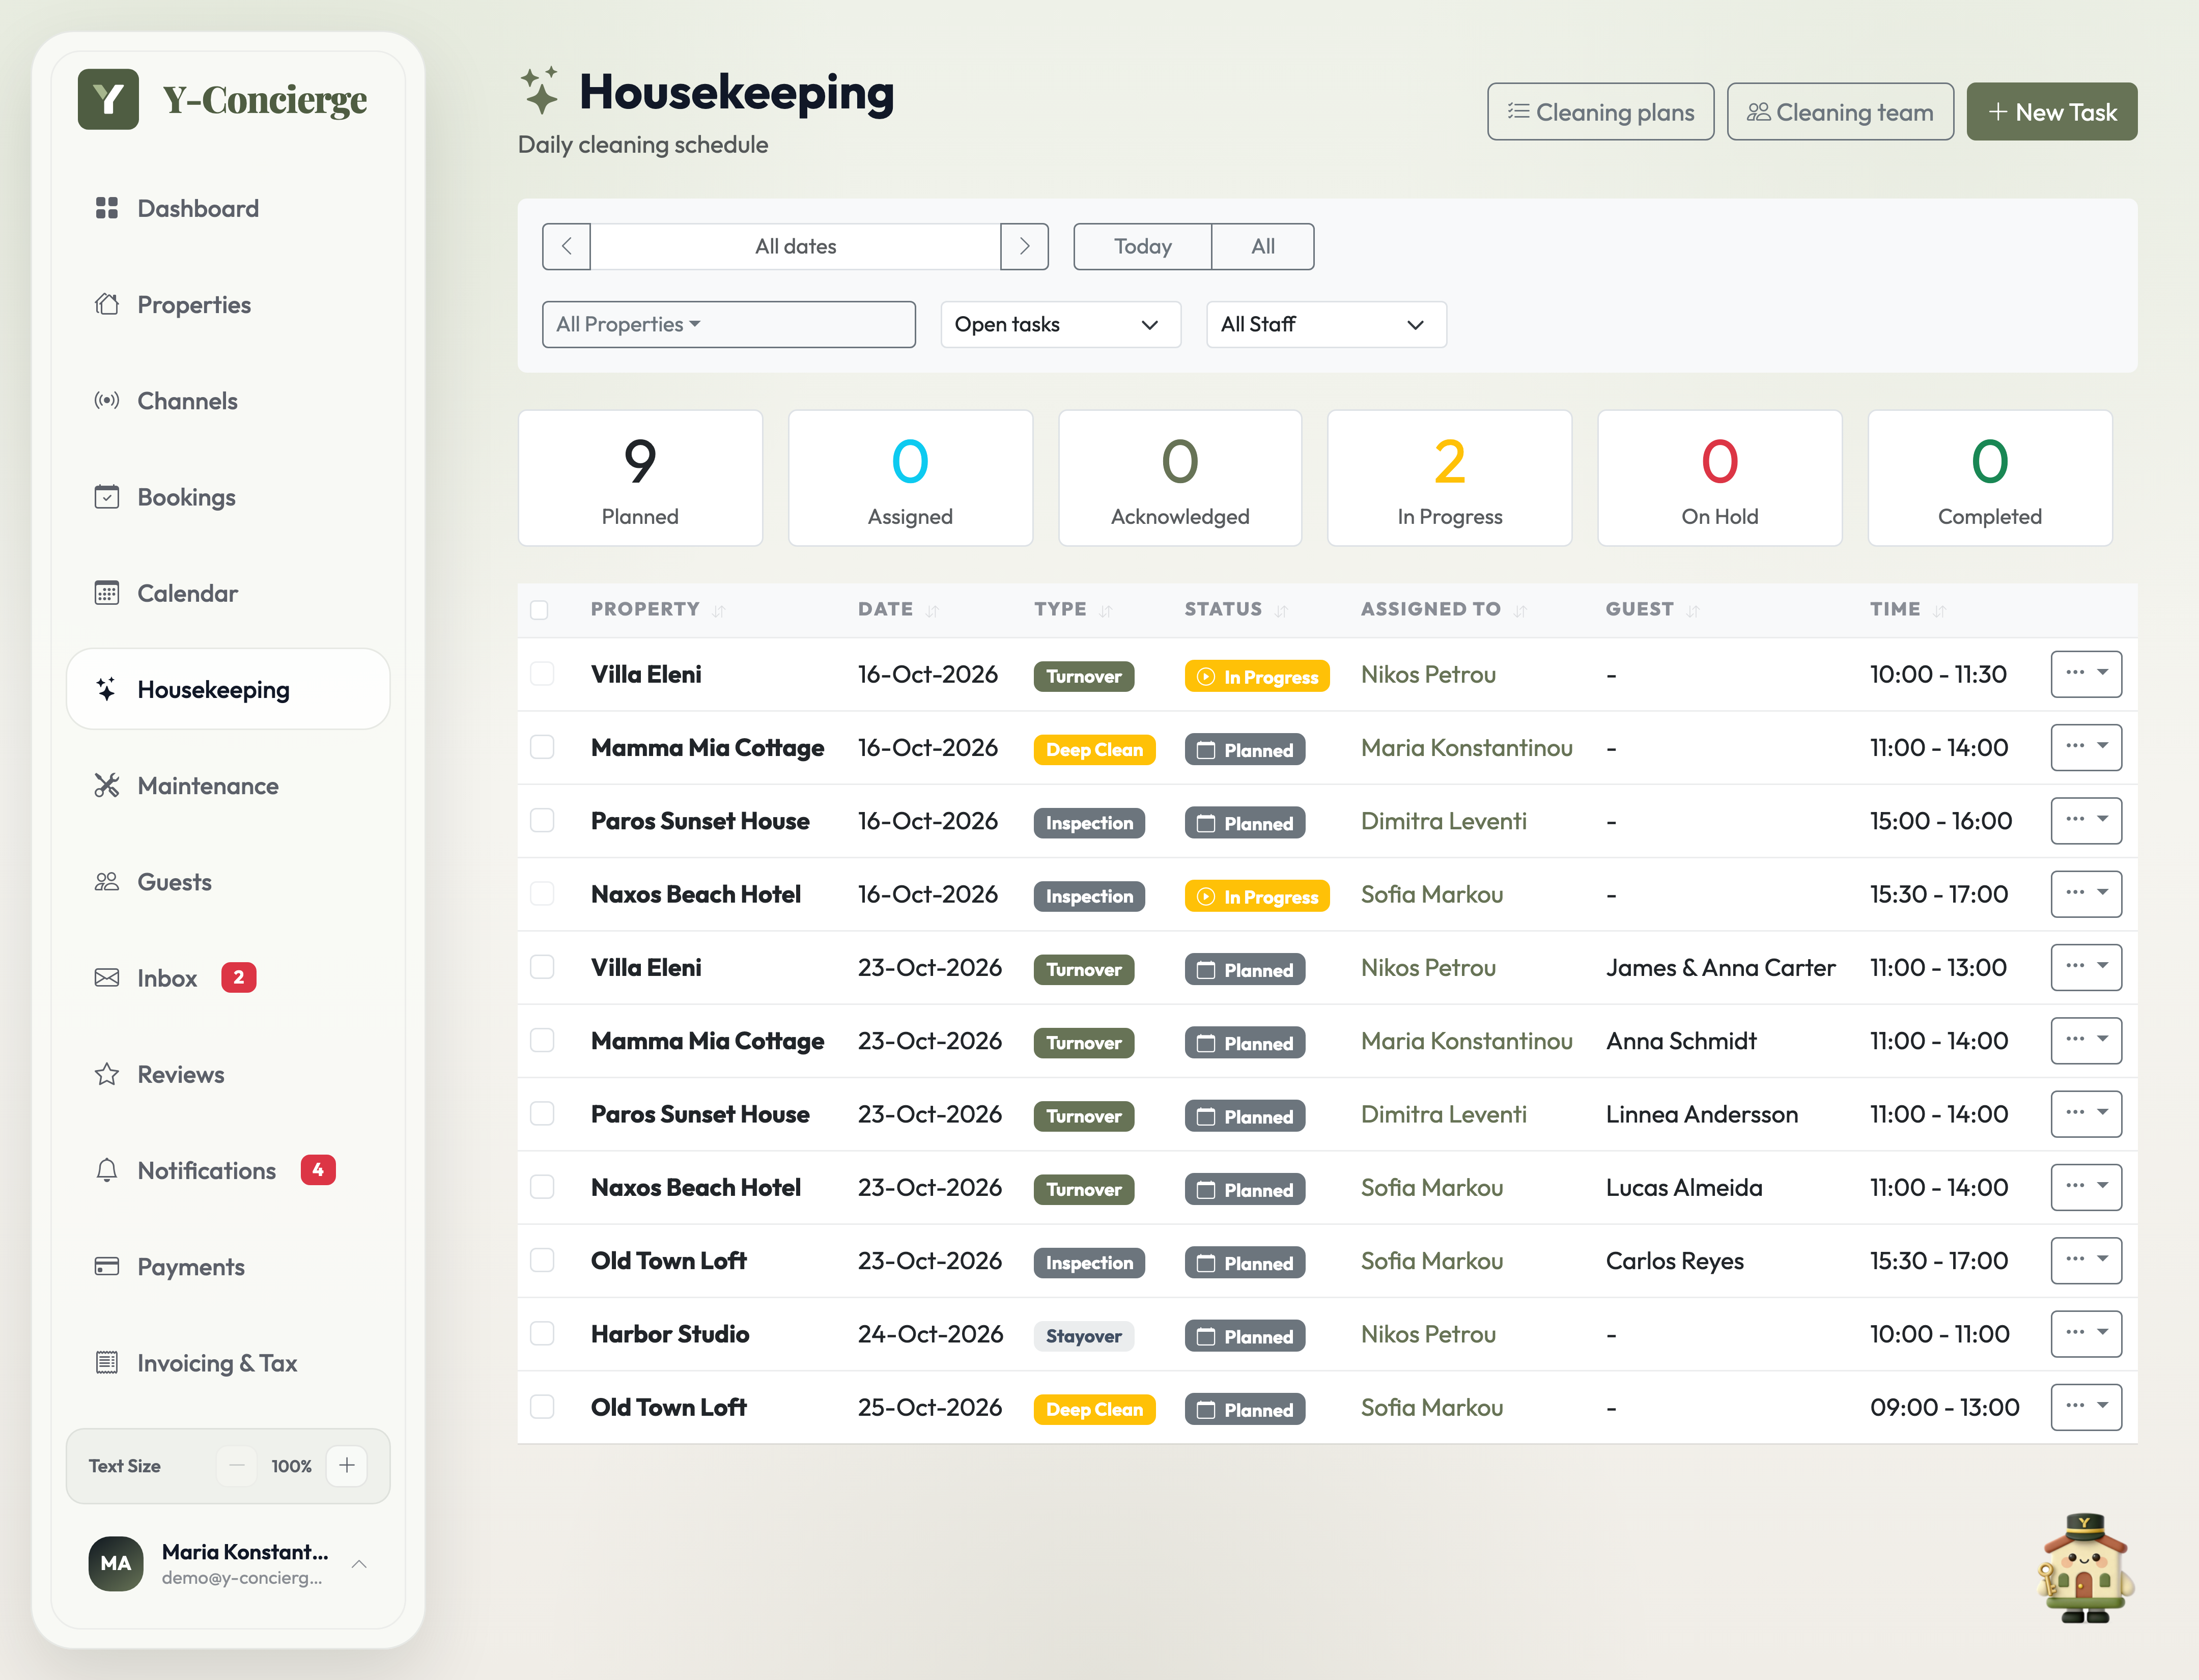This screenshot has height=1680, width=2199.
Task: Open Nikos Petrou link in Harbor Studio row
Action: click(x=1428, y=1334)
